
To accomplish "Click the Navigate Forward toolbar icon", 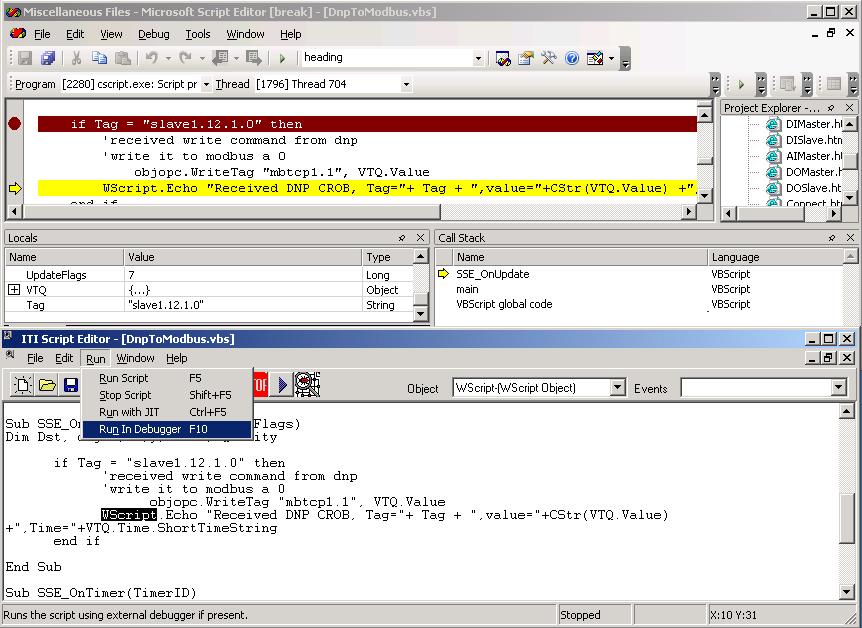I will [x=253, y=58].
